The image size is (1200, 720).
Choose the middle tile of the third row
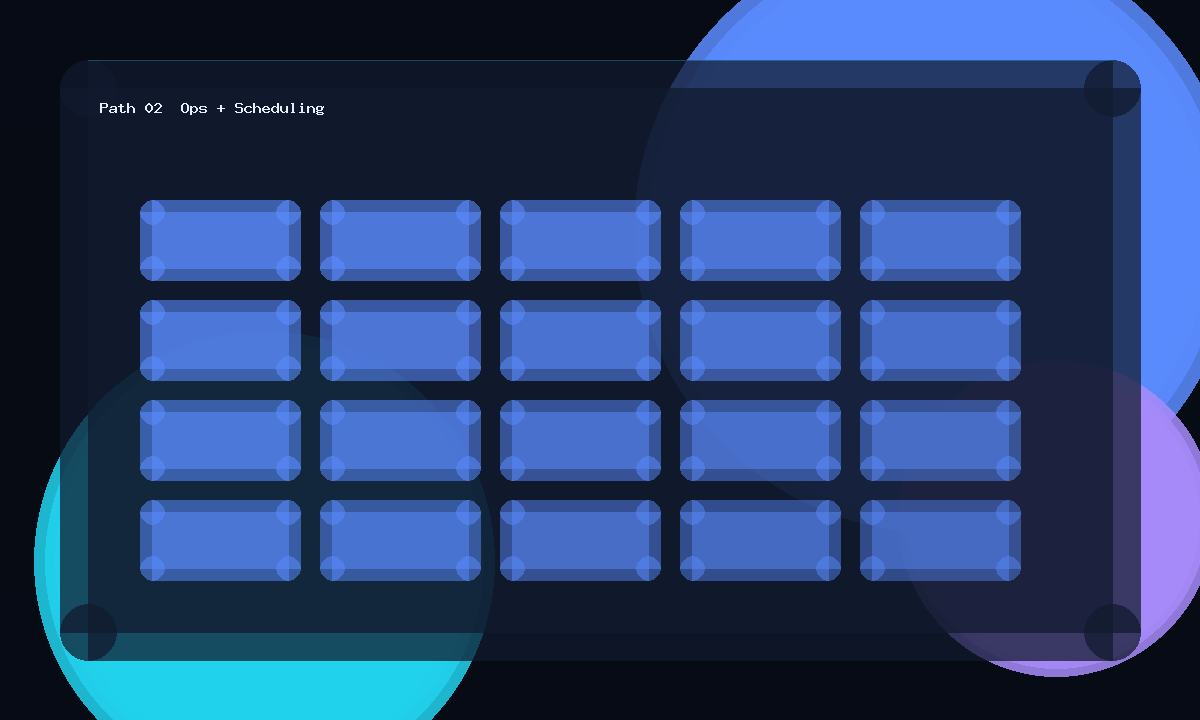tap(580, 440)
